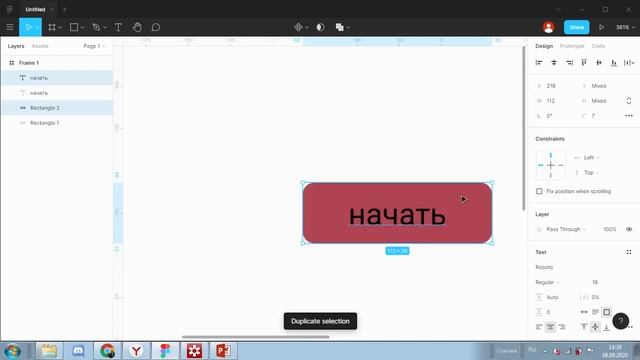Select the Pen tool
This screenshot has width=640, height=360.
point(96,27)
